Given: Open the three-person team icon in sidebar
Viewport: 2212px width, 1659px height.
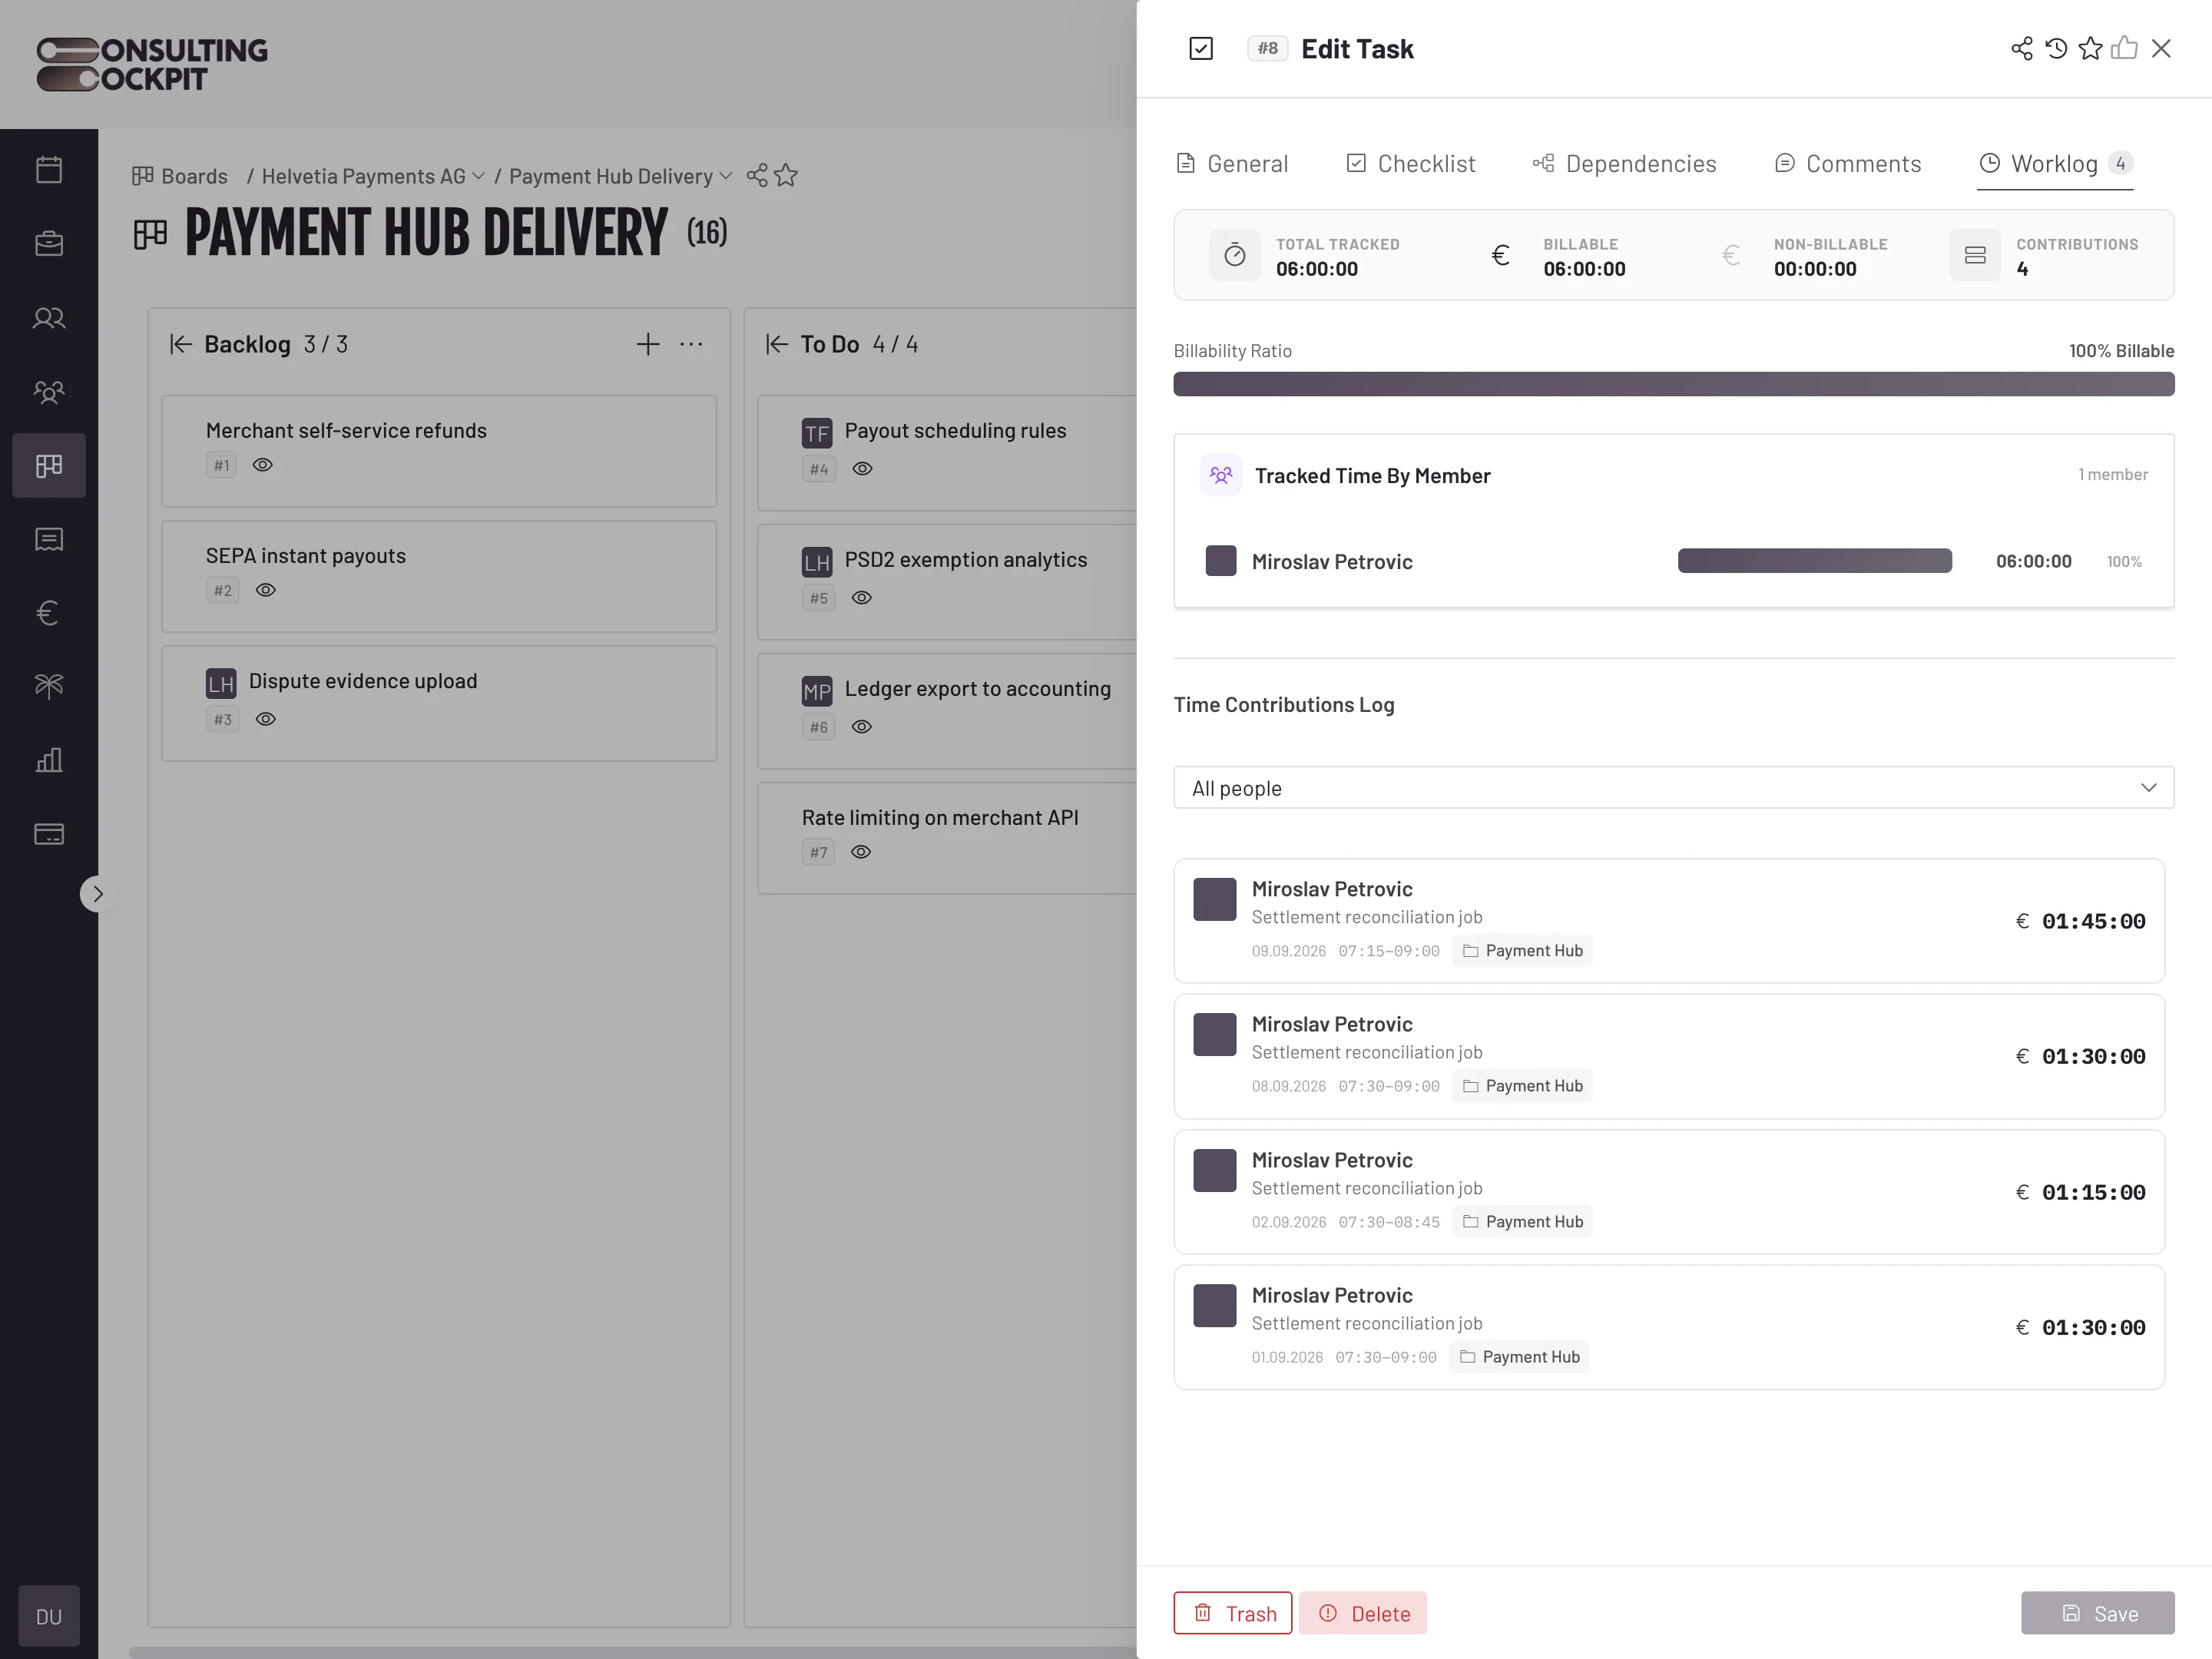Looking at the screenshot, I should (x=49, y=392).
